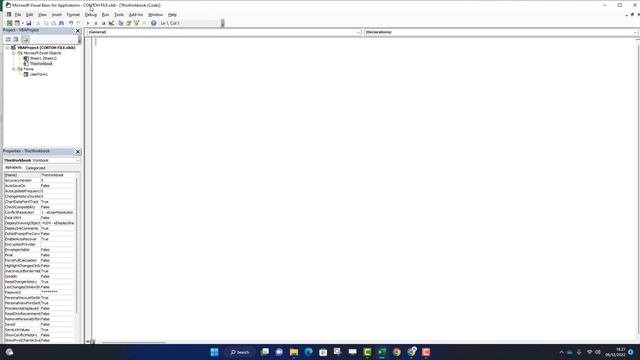Select the IsAddin property row

coord(40,276)
